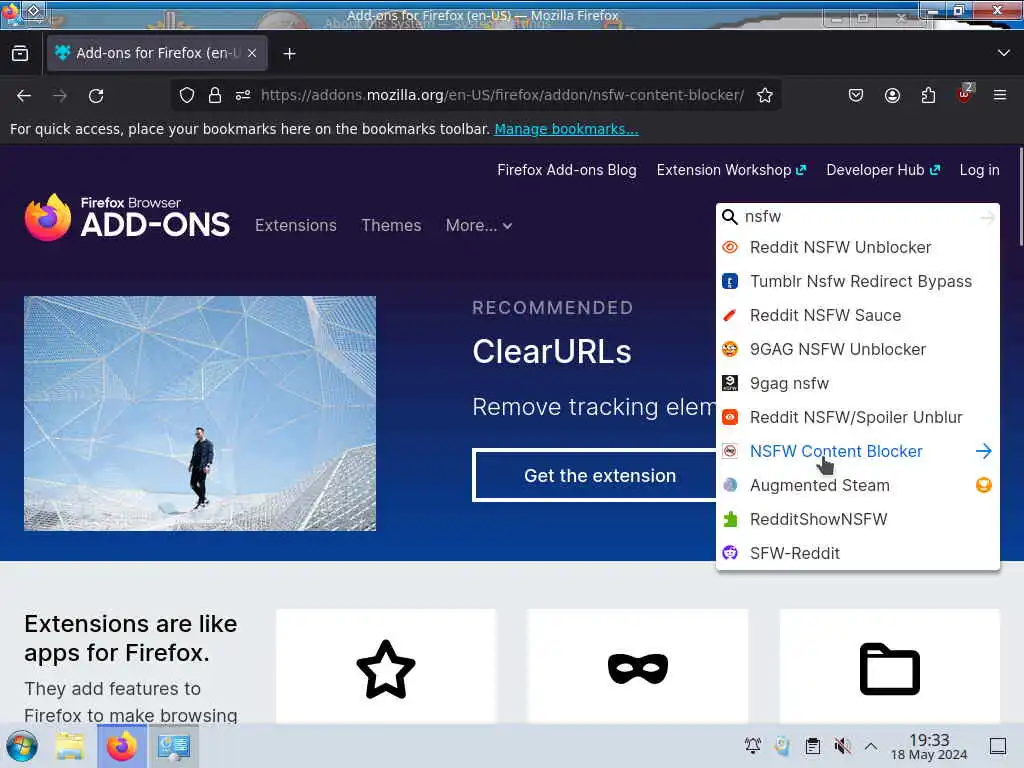The width and height of the screenshot is (1024, 768).
Task: Open the Start menu button
Action: (22, 746)
